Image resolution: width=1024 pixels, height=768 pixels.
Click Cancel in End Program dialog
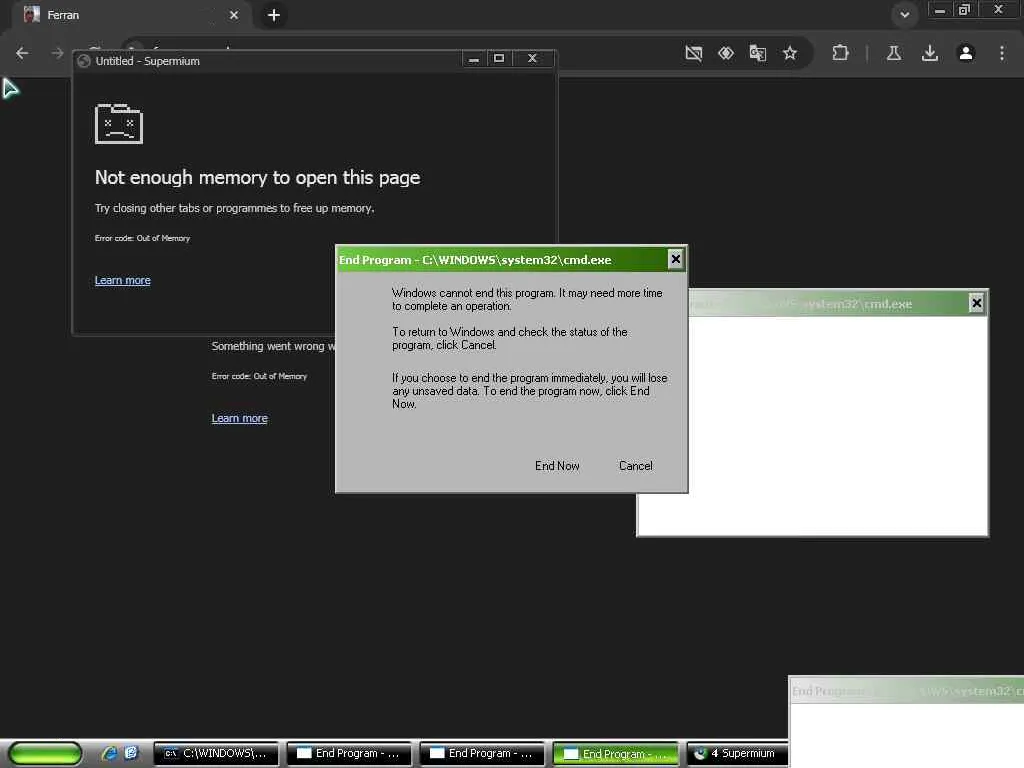pos(635,466)
